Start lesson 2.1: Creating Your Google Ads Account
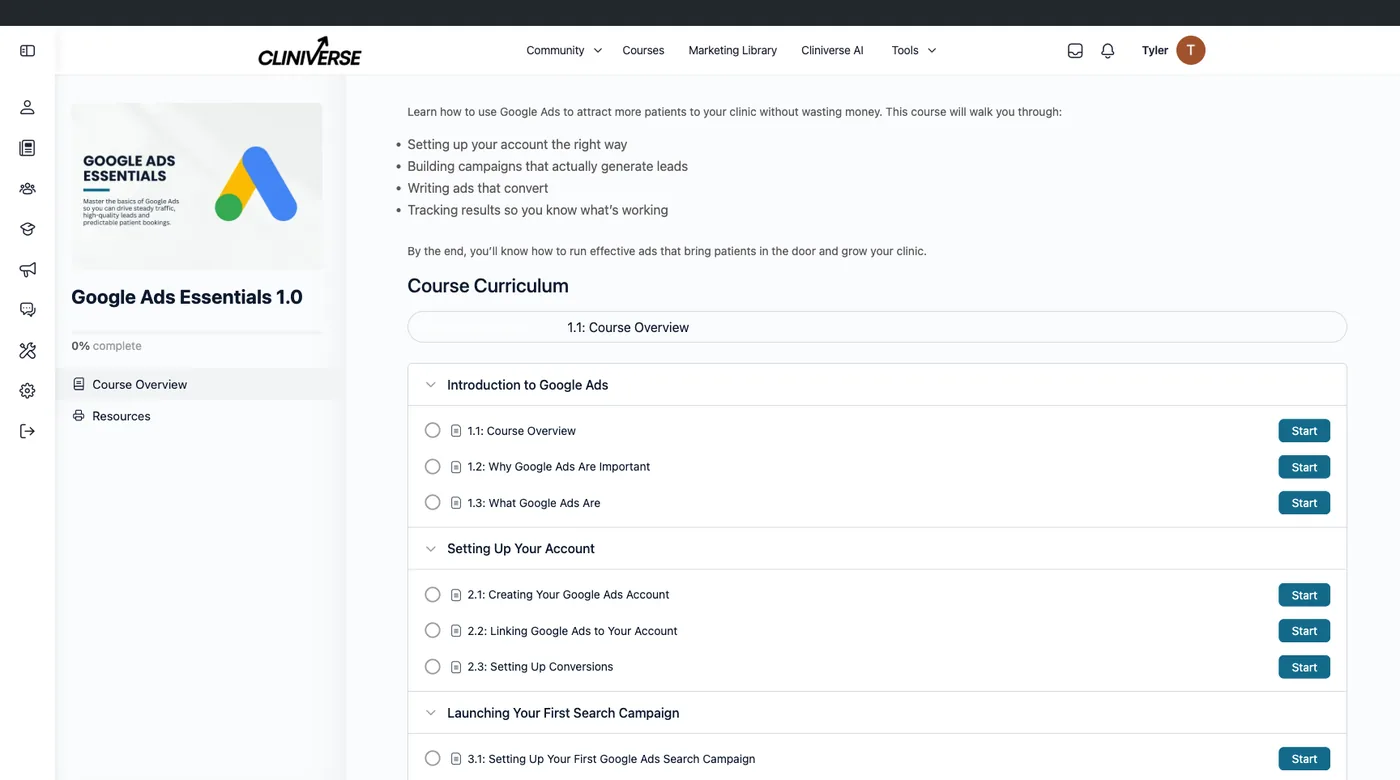Screen dimensions: 1400x780 [1304, 595]
